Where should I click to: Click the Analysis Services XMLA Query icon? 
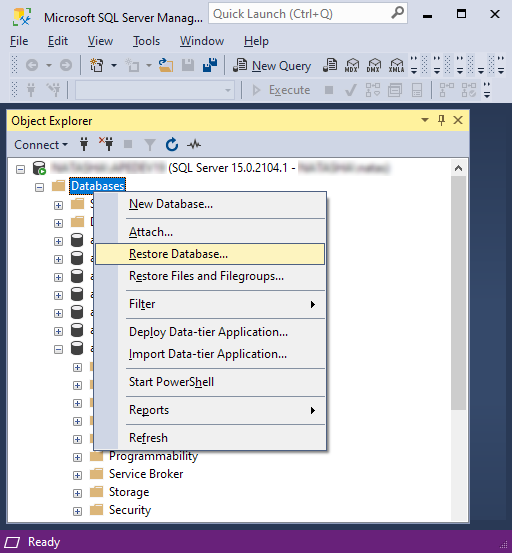coord(396,66)
